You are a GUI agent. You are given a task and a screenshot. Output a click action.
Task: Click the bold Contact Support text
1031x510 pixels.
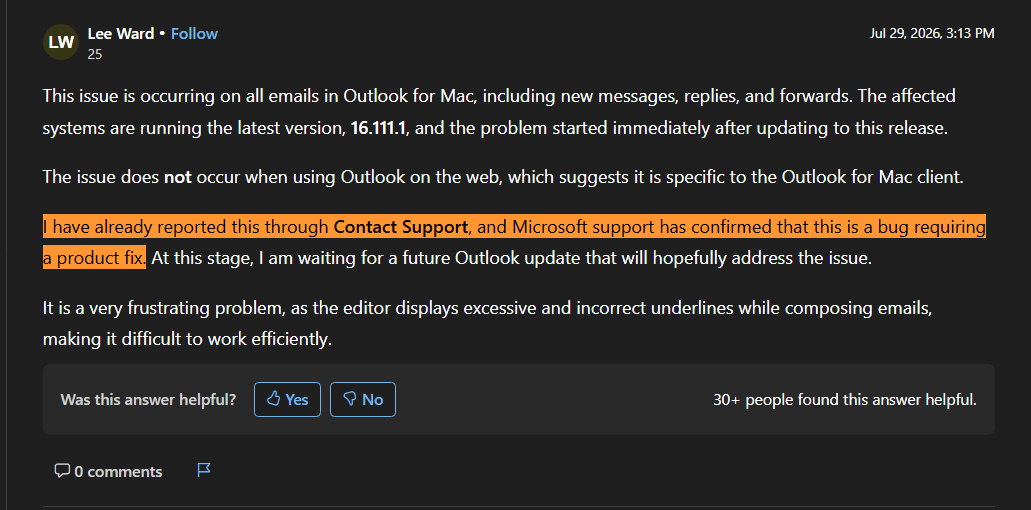pyautogui.click(x=400, y=227)
